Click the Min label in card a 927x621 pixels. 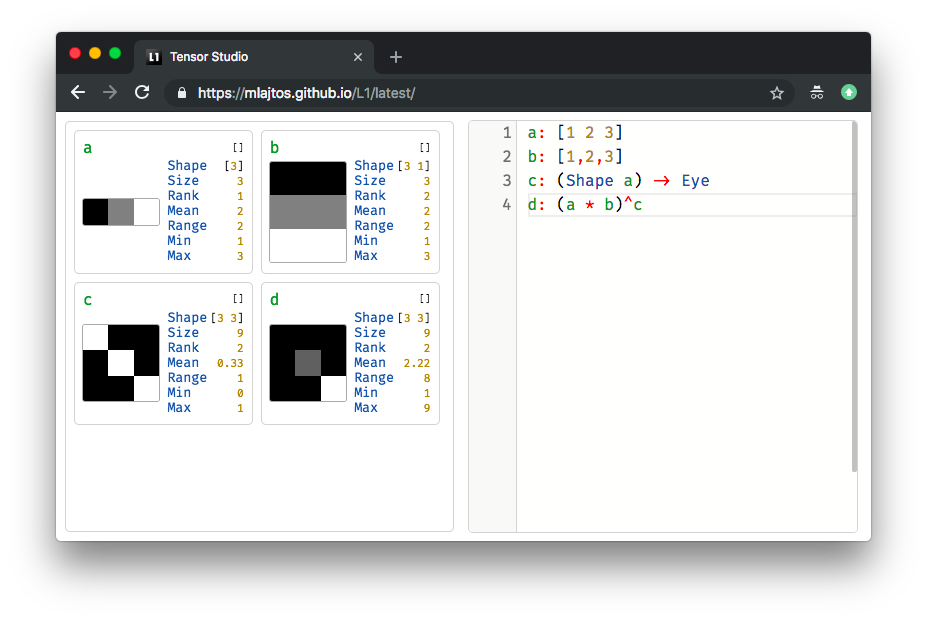tap(179, 241)
